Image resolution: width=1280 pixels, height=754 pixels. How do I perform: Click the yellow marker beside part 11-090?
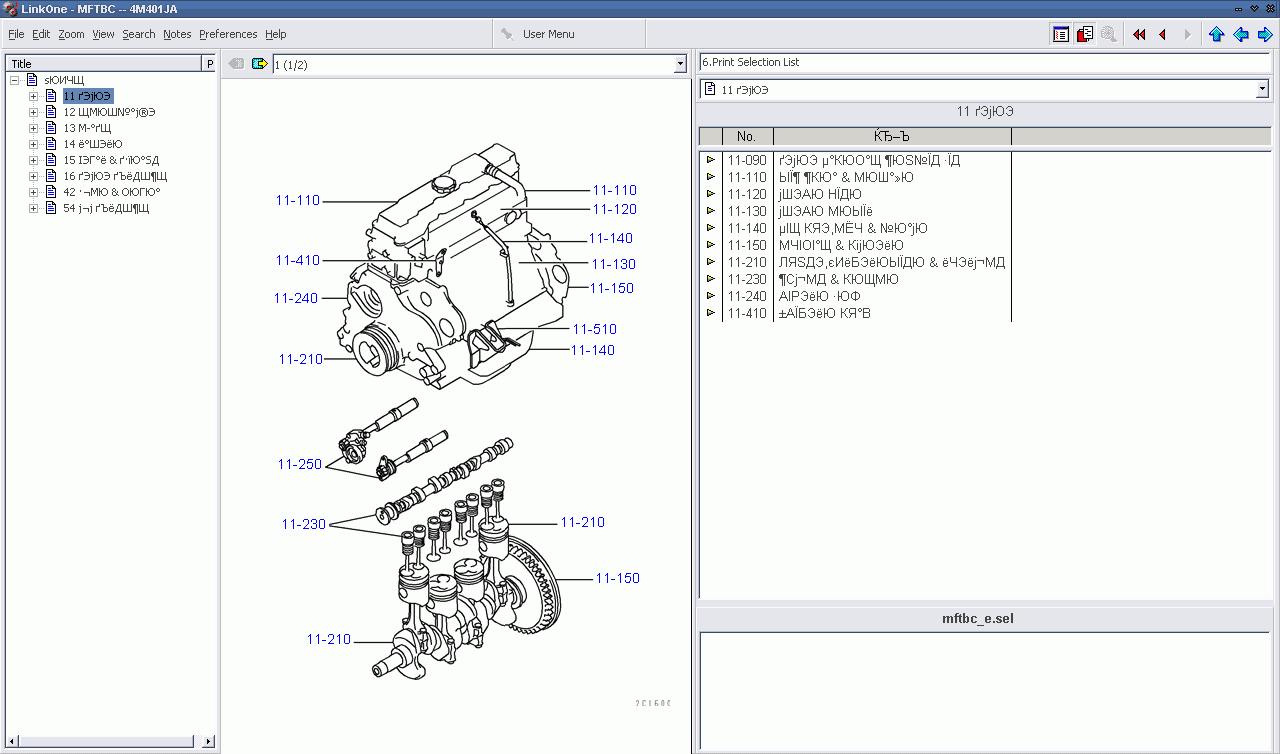coord(711,160)
